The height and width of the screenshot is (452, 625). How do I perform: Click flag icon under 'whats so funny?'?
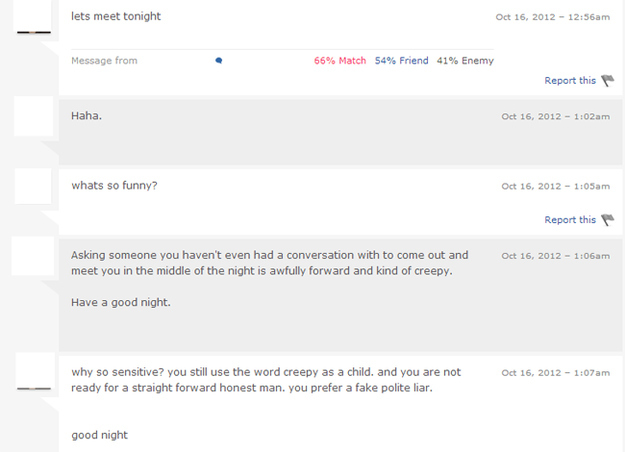[x=607, y=220]
